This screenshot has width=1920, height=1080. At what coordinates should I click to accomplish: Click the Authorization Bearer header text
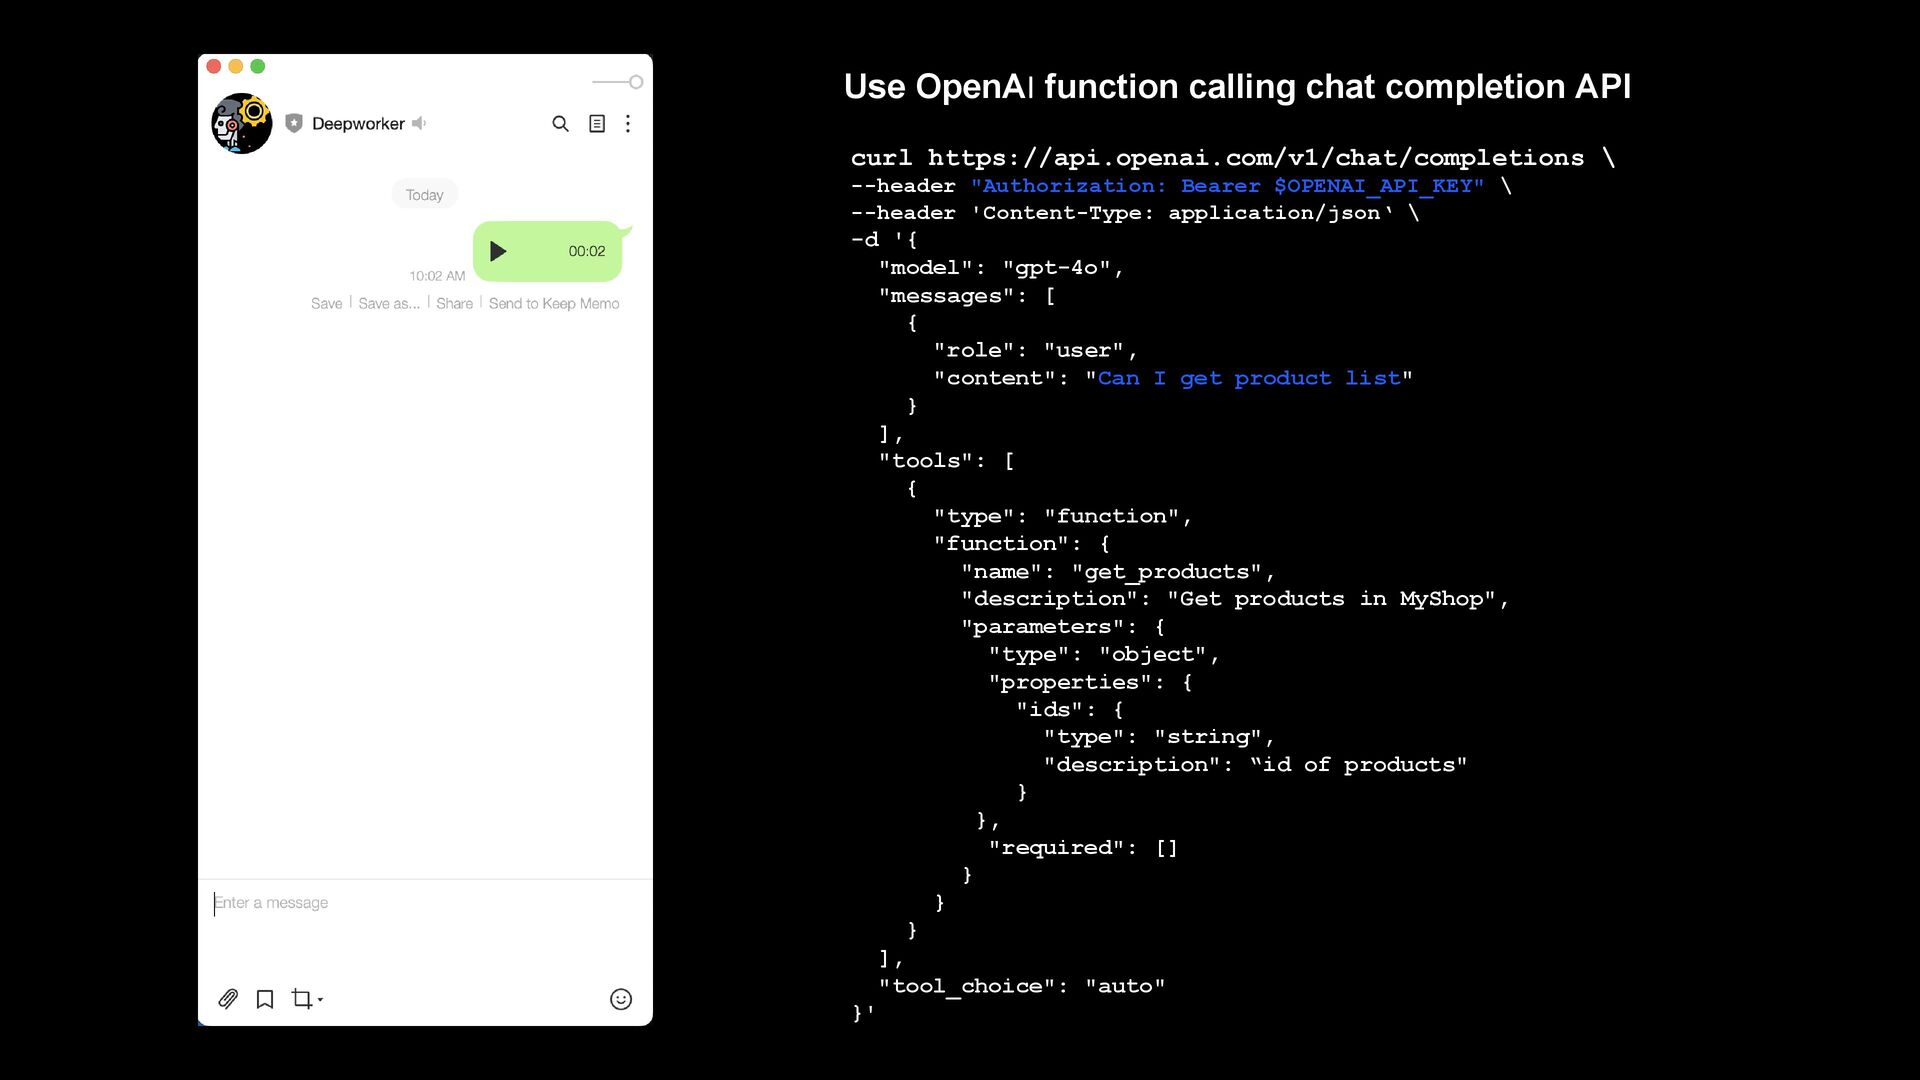(x=1227, y=186)
